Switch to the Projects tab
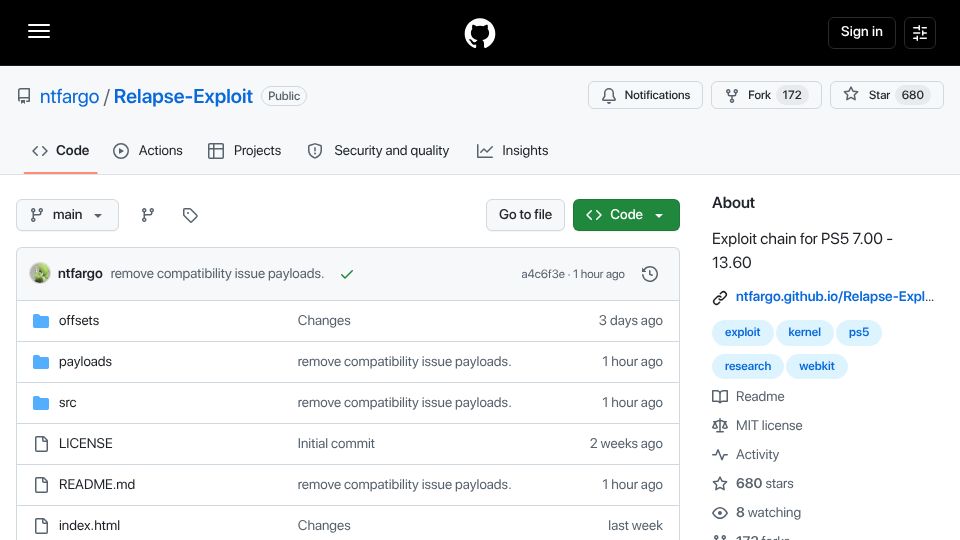 [x=244, y=151]
